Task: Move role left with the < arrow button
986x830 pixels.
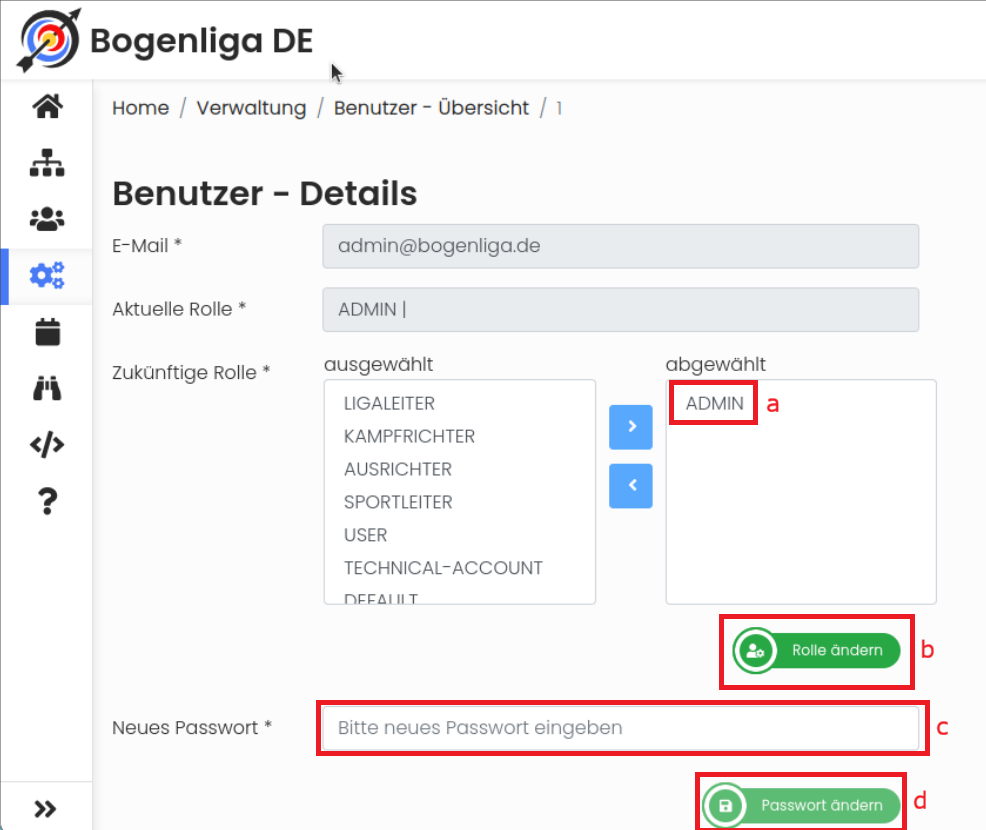Action: tap(631, 486)
